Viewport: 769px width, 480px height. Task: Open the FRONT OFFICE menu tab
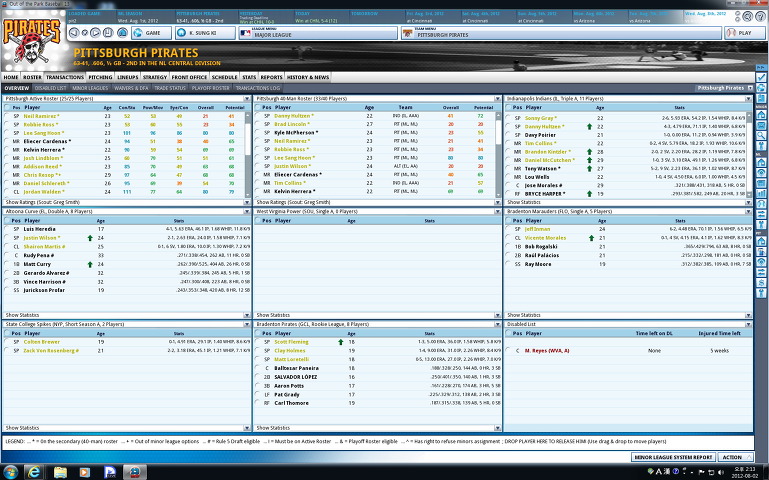coord(189,77)
